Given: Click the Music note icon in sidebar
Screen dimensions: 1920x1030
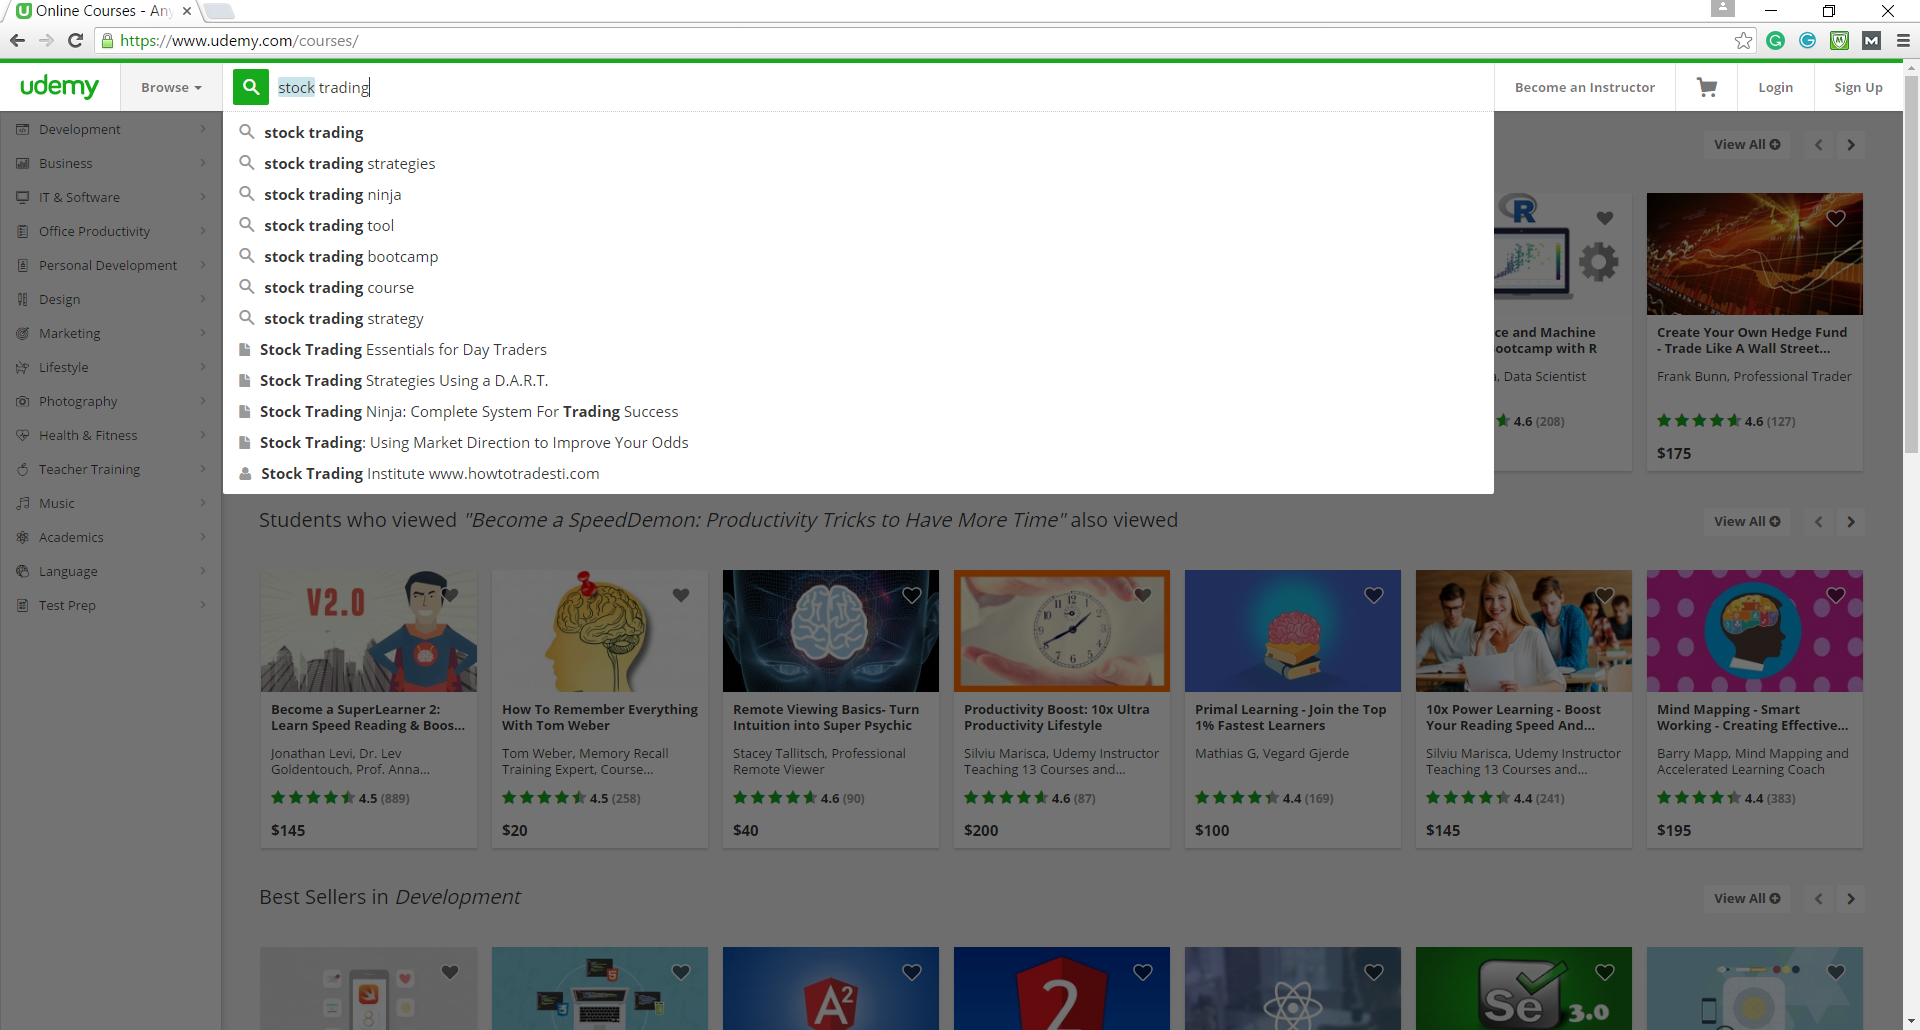Looking at the screenshot, I should pos(23,503).
